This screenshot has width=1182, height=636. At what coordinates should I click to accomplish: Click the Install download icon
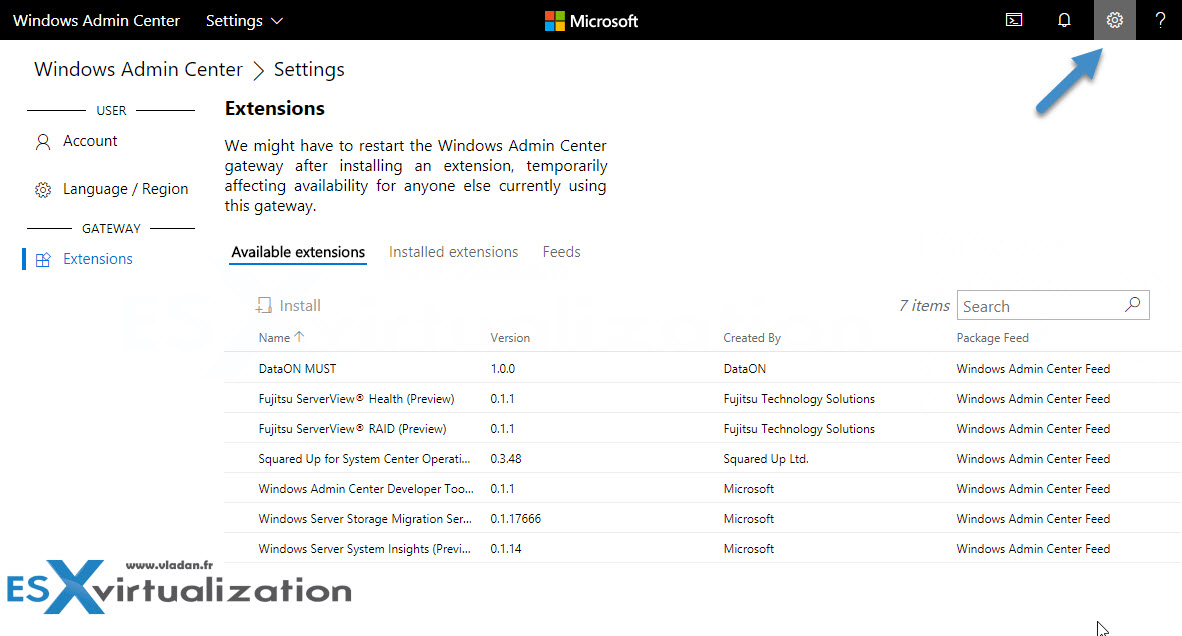[x=264, y=305]
